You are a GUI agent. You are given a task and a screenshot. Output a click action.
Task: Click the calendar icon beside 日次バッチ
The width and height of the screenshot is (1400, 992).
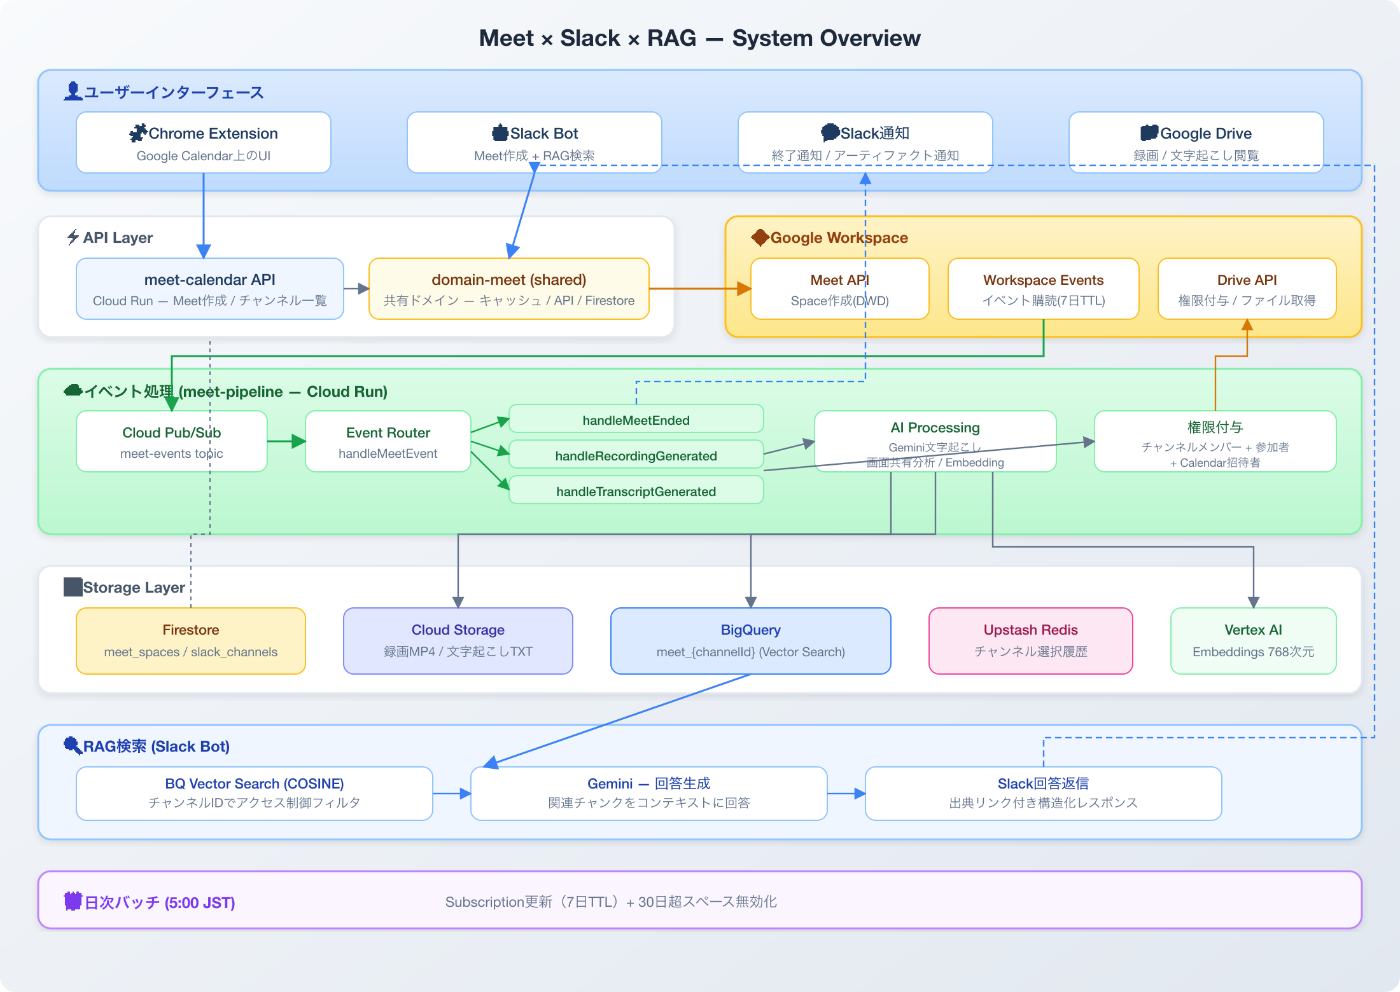[73, 902]
